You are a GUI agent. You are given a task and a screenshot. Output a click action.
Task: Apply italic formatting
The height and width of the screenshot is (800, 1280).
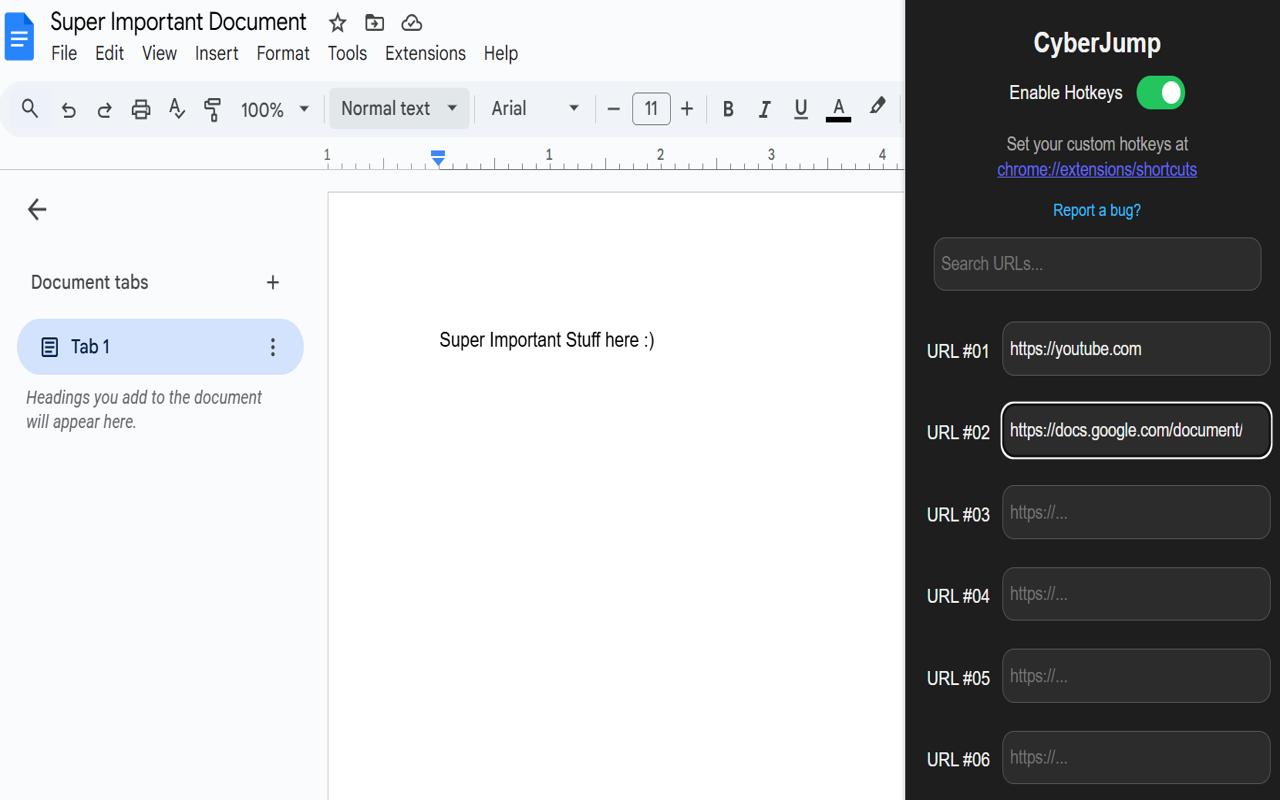[x=764, y=109]
